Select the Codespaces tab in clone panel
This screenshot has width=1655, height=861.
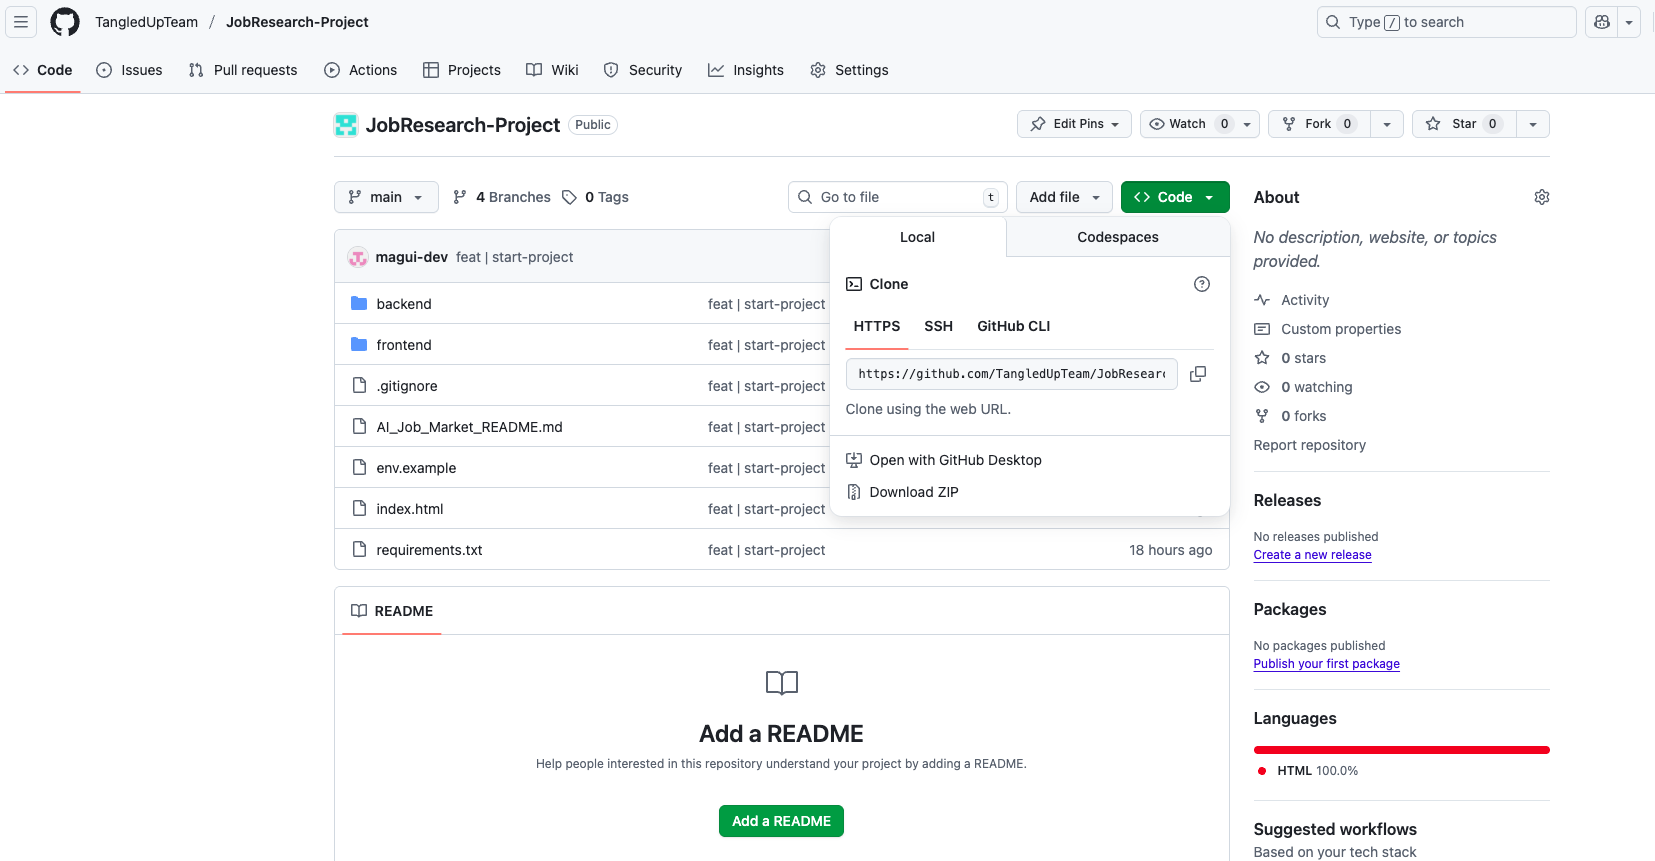pos(1118,237)
